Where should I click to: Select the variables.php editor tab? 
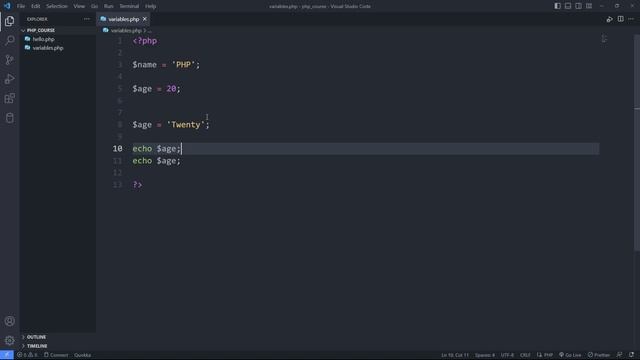[x=123, y=19]
